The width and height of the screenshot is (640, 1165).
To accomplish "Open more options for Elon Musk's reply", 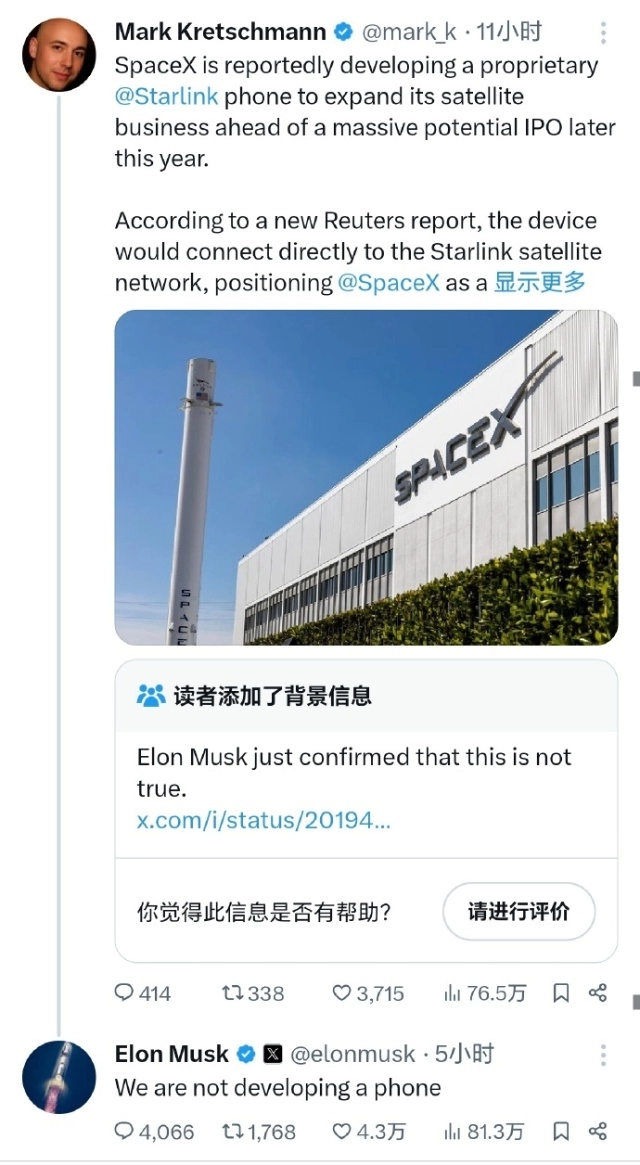I will 603,1054.
